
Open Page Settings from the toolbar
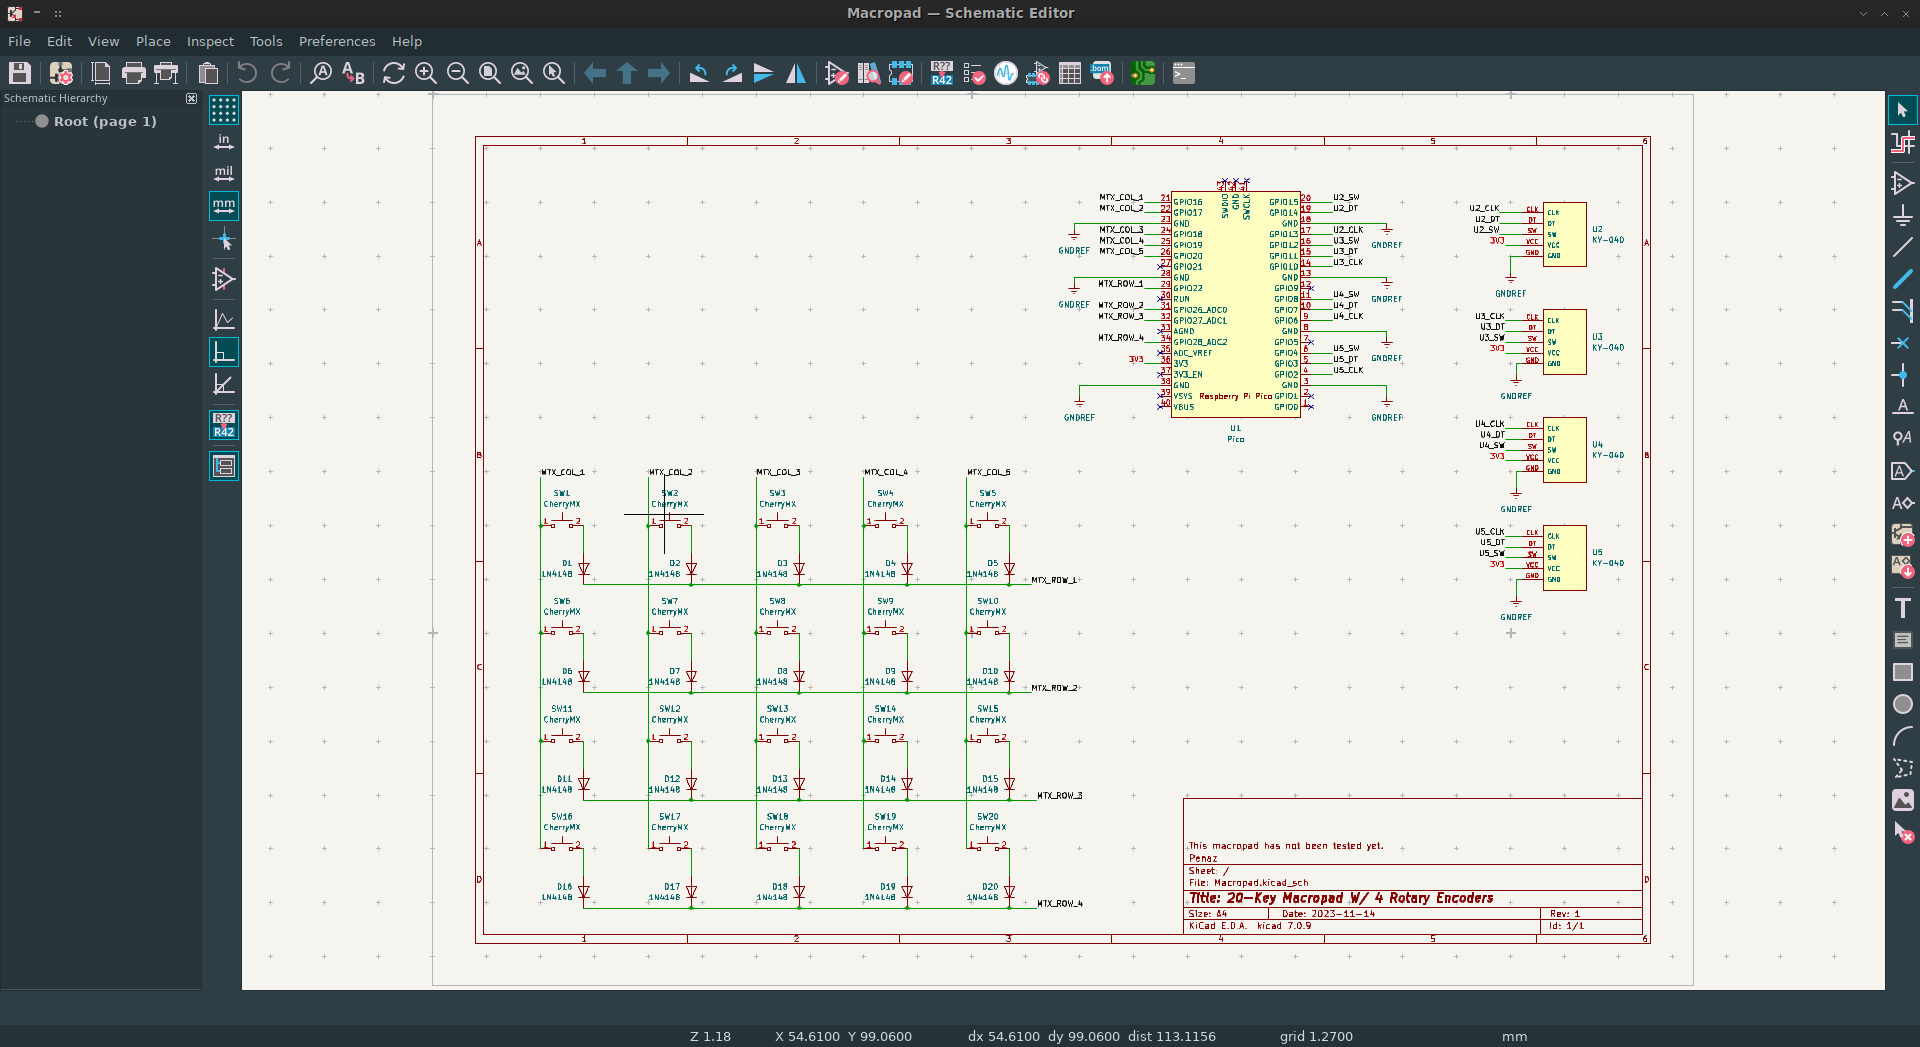101,73
